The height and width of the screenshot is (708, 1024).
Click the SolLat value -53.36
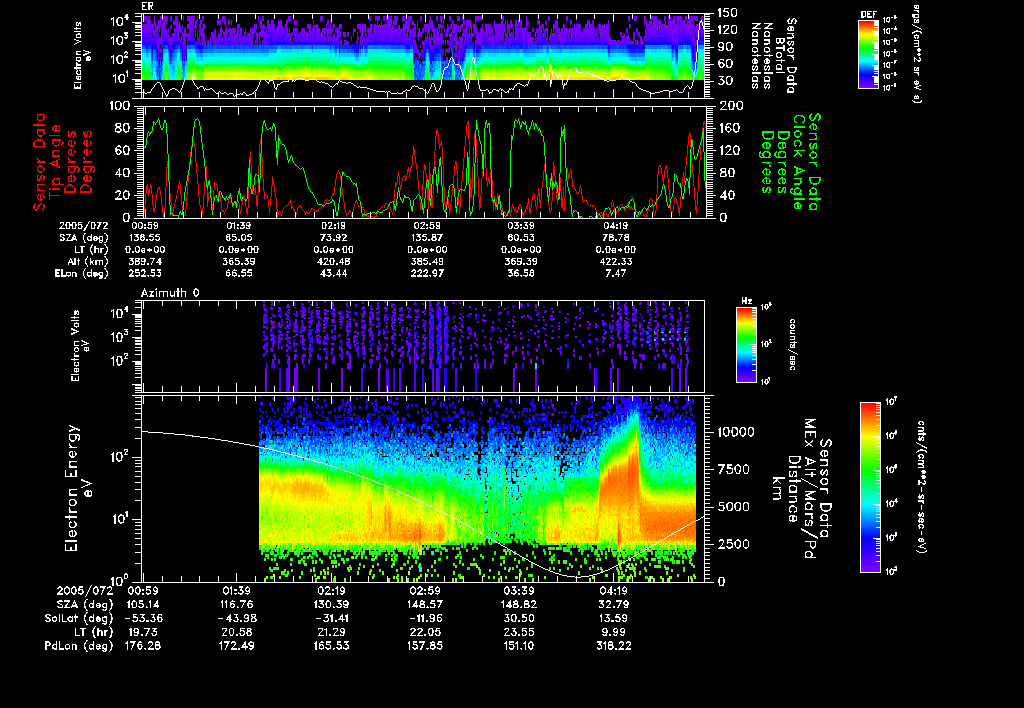(x=144, y=618)
